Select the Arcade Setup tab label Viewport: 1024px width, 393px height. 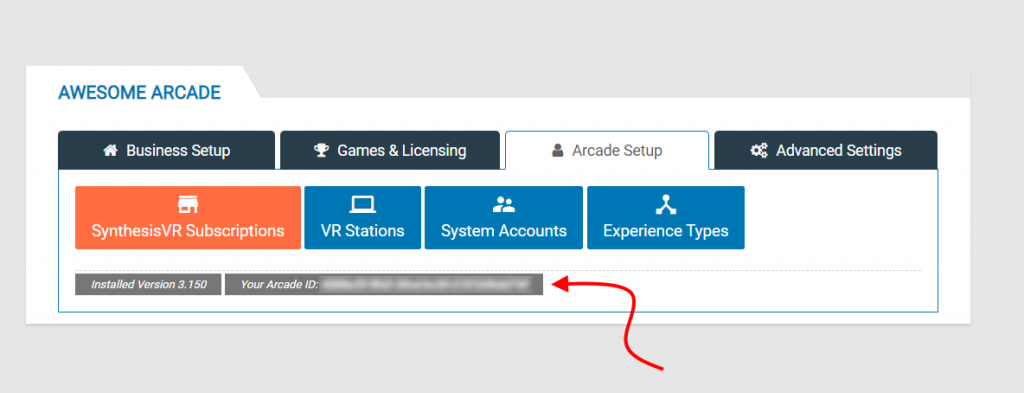[x=617, y=151]
